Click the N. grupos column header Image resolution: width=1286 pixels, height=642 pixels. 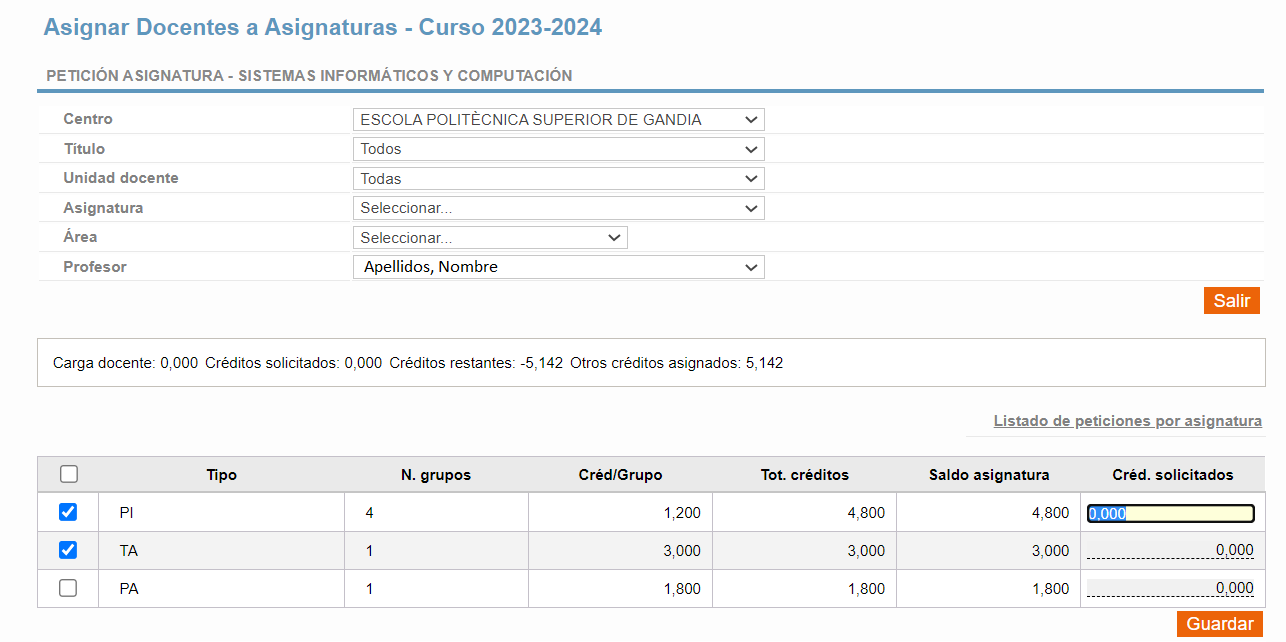[x=436, y=475]
